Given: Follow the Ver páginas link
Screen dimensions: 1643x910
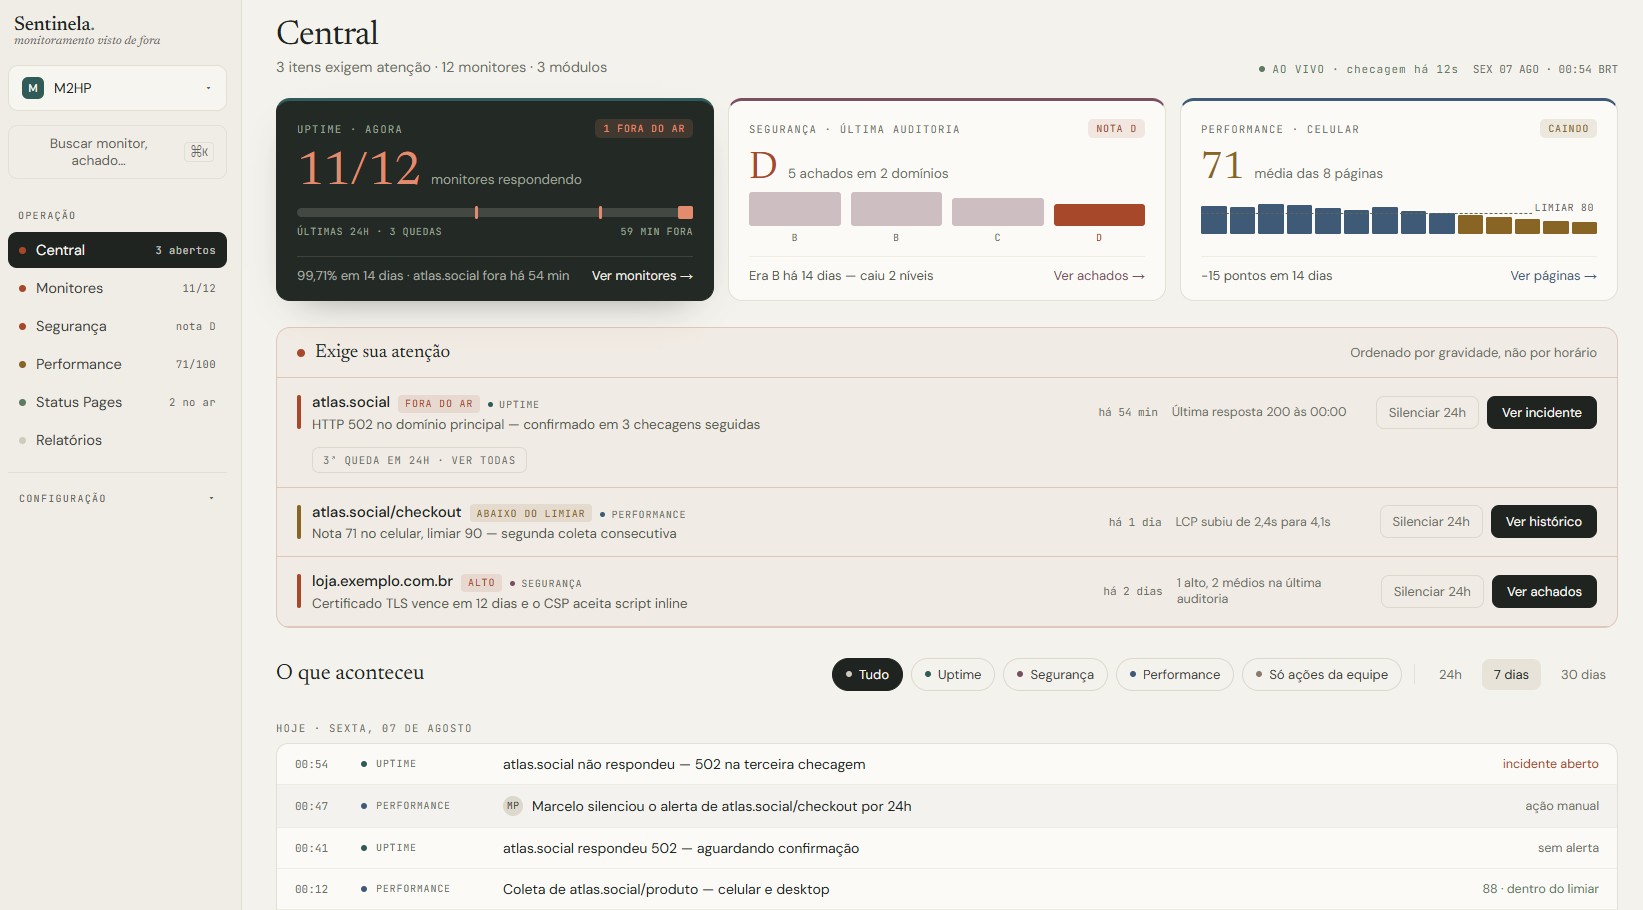Looking at the screenshot, I should point(1553,276).
